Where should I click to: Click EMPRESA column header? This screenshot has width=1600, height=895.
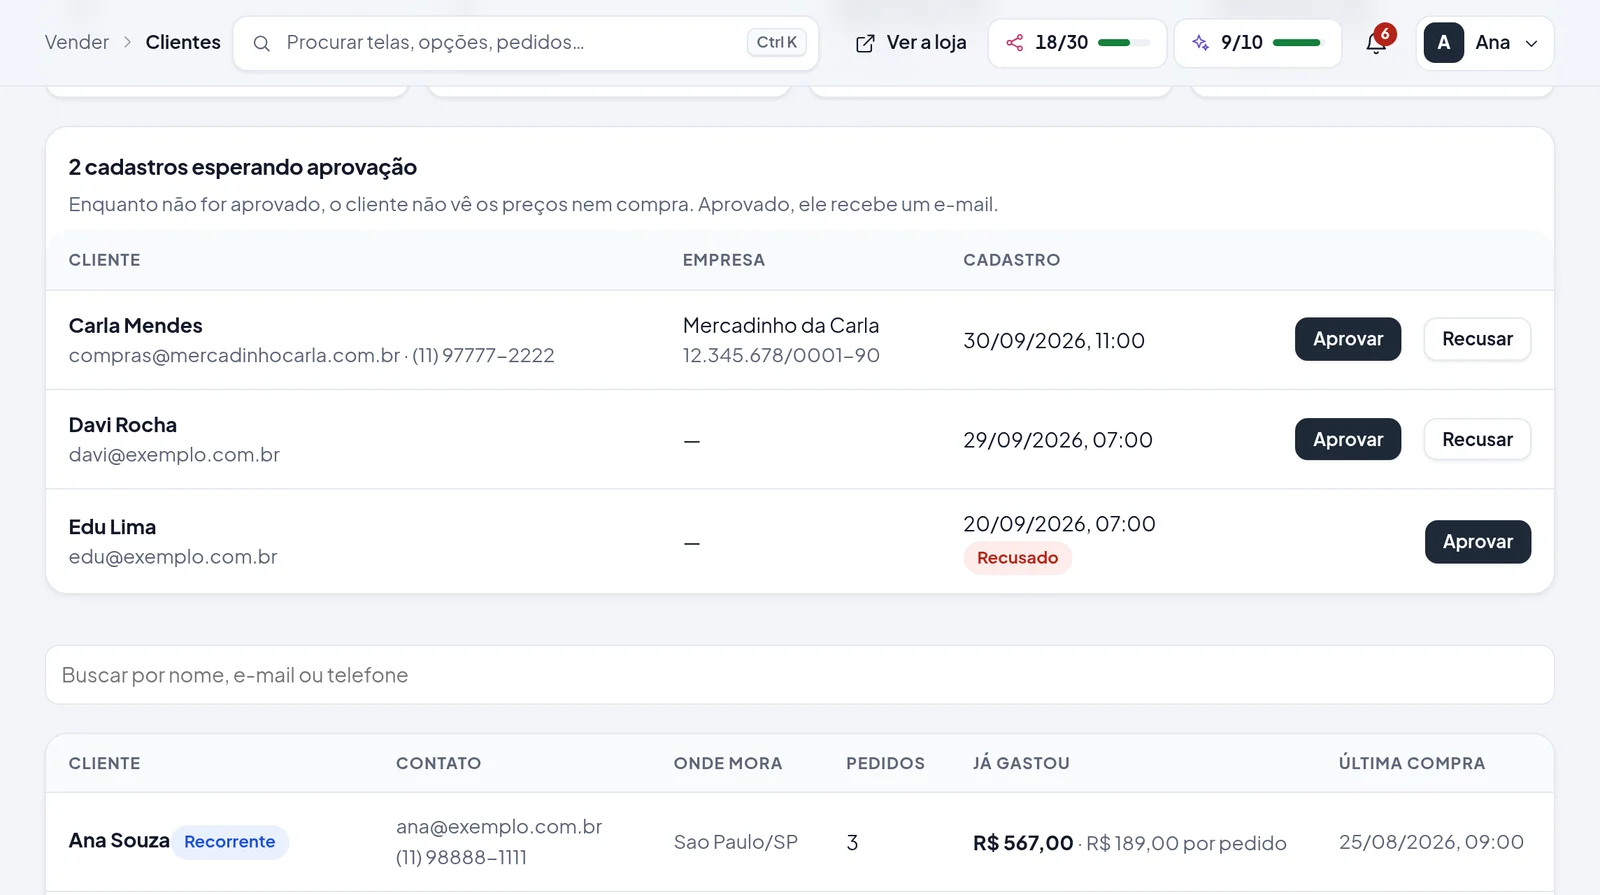[x=724, y=260]
